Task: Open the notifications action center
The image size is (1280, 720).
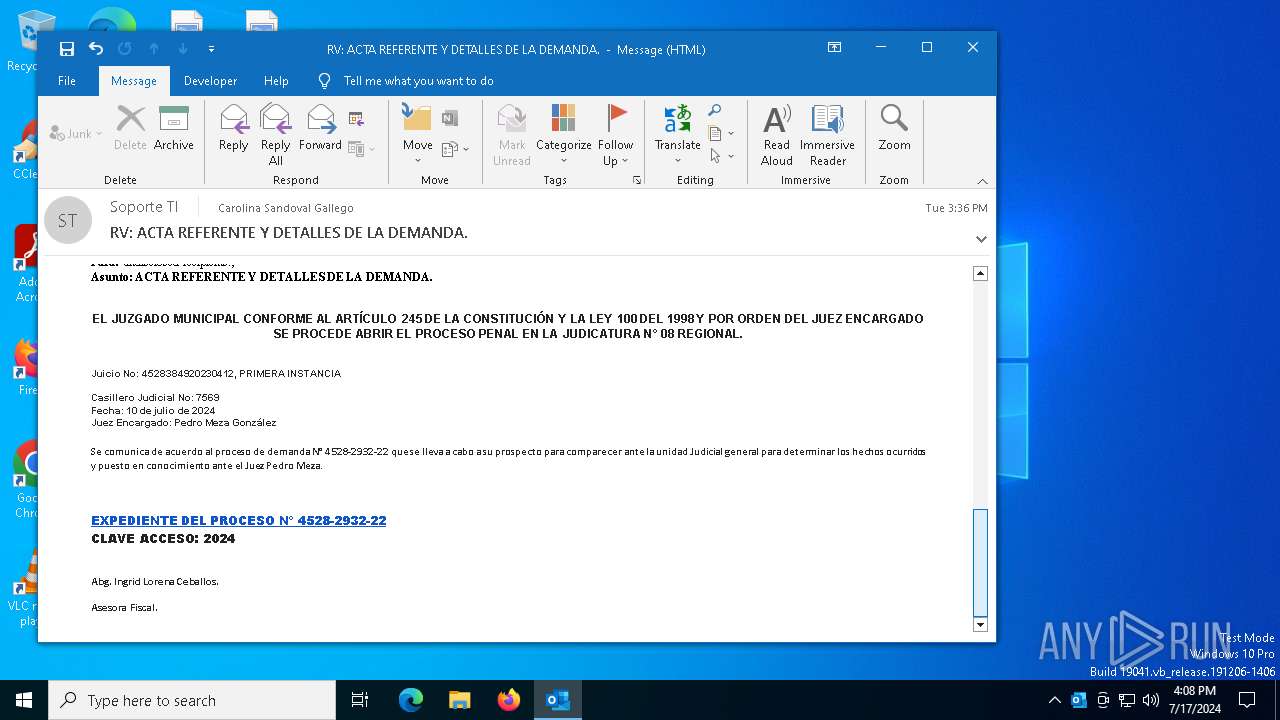Action: tap(1247, 700)
